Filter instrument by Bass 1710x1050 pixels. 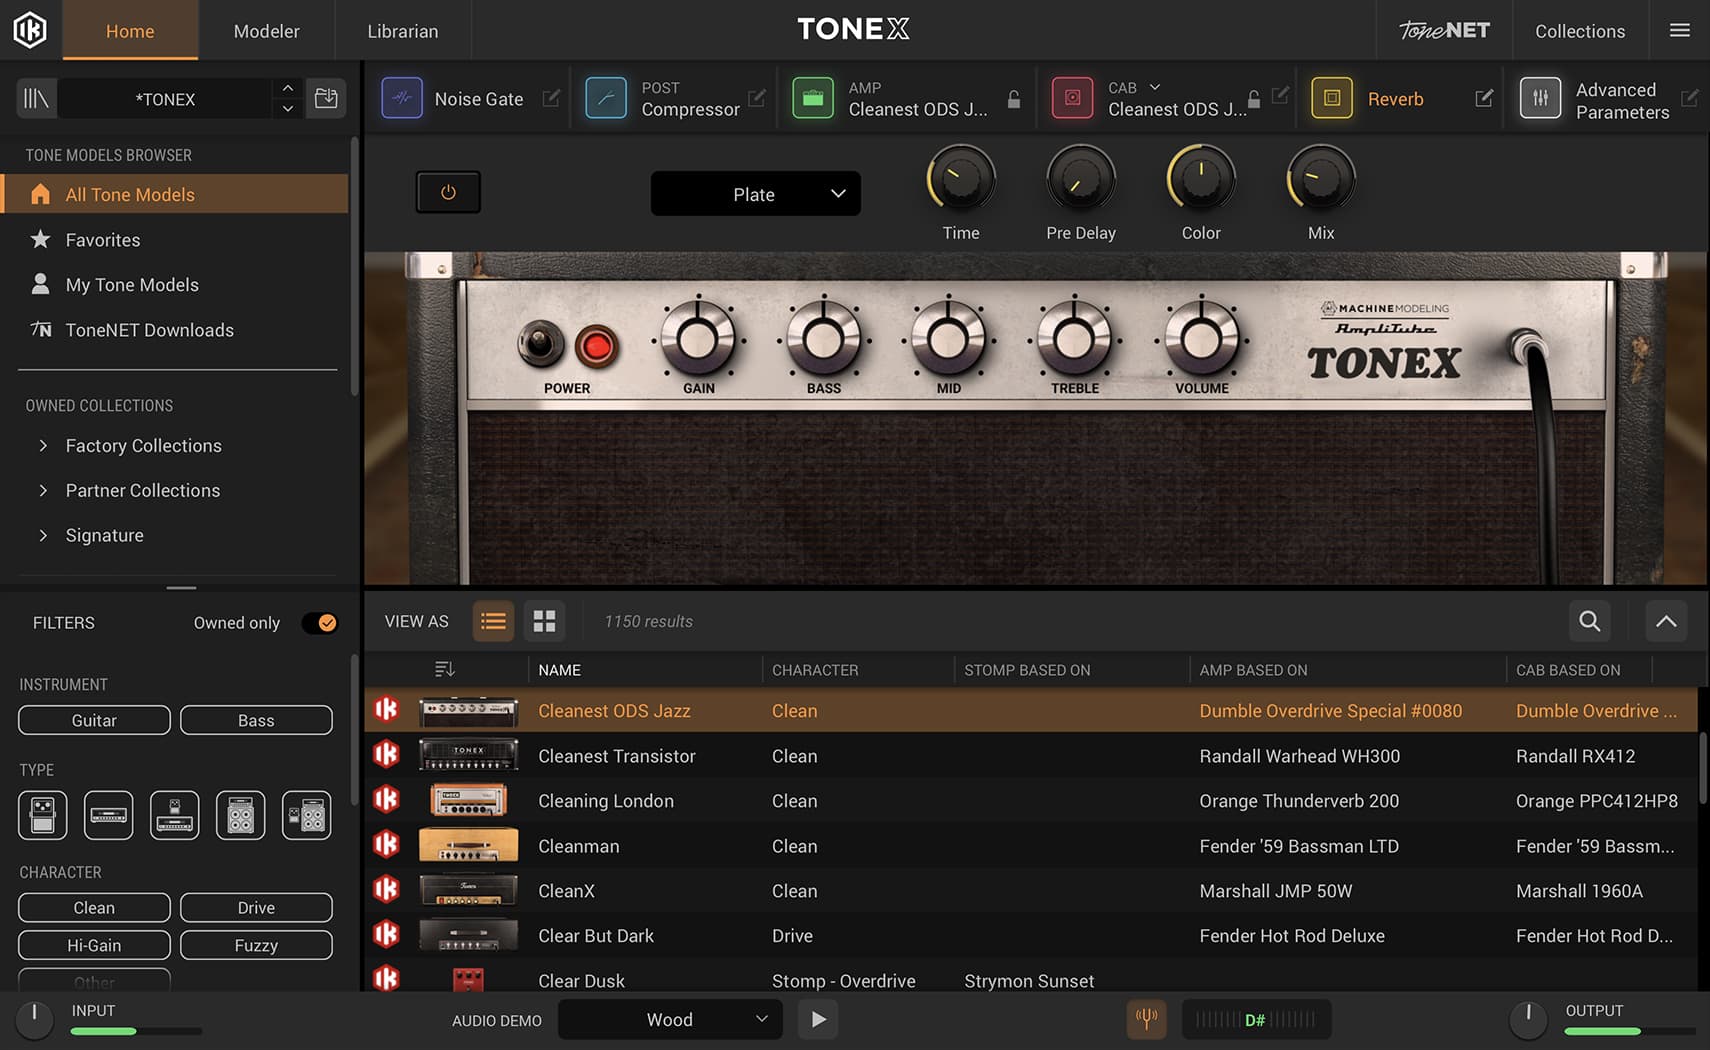click(x=256, y=720)
